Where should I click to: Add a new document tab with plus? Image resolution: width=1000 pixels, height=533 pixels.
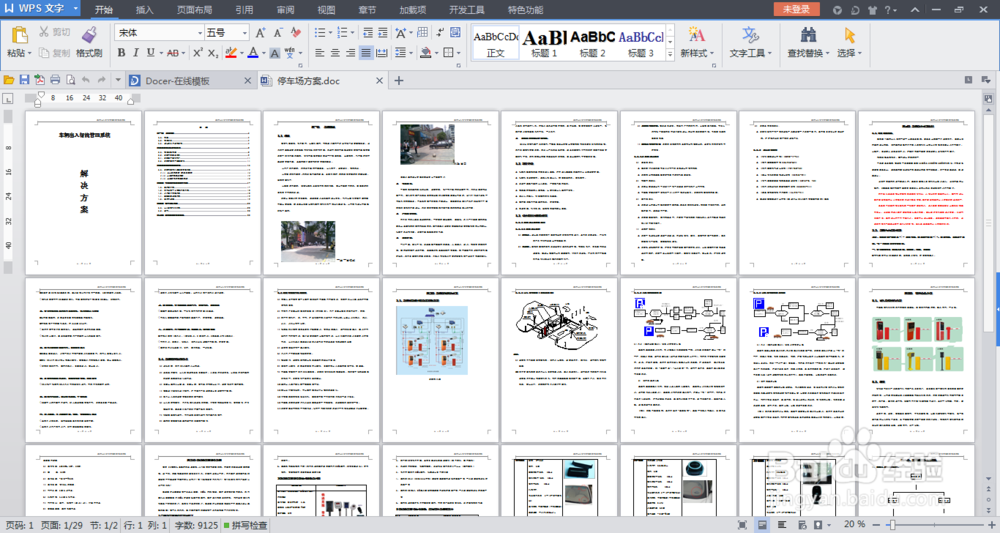coord(399,80)
